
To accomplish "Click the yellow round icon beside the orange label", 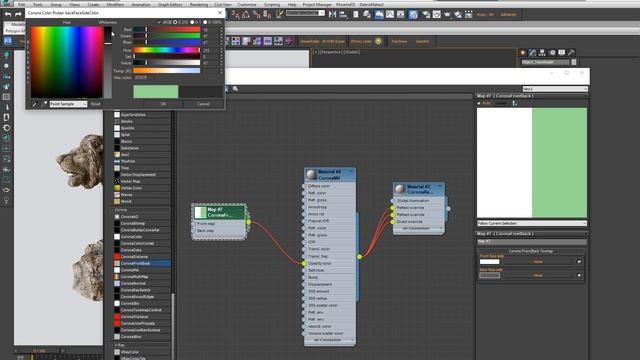I will click(378, 41).
